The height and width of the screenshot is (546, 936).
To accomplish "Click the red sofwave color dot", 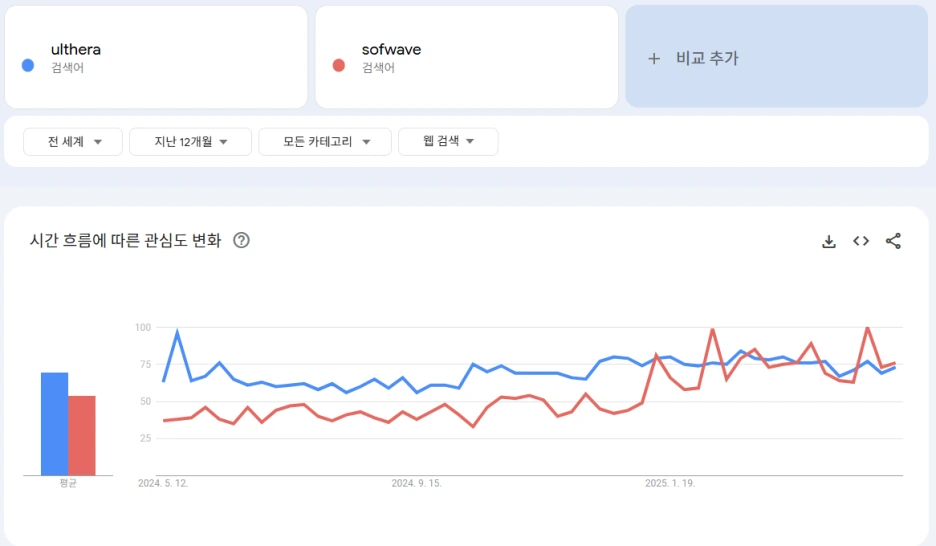I will 338,66.
